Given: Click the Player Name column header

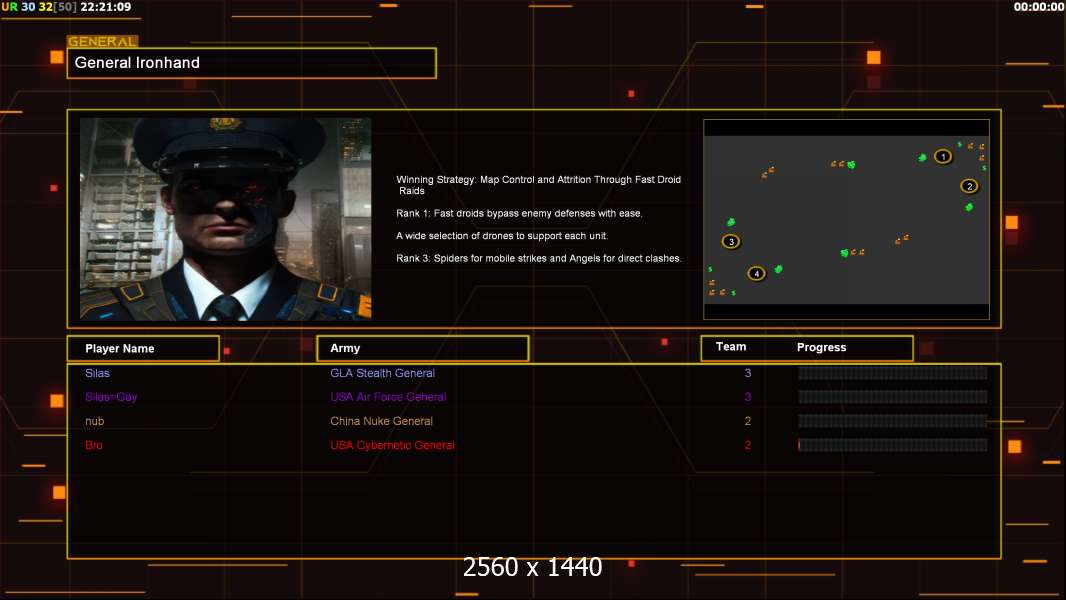Looking at the screenshot, I should [x=143, y=349].
